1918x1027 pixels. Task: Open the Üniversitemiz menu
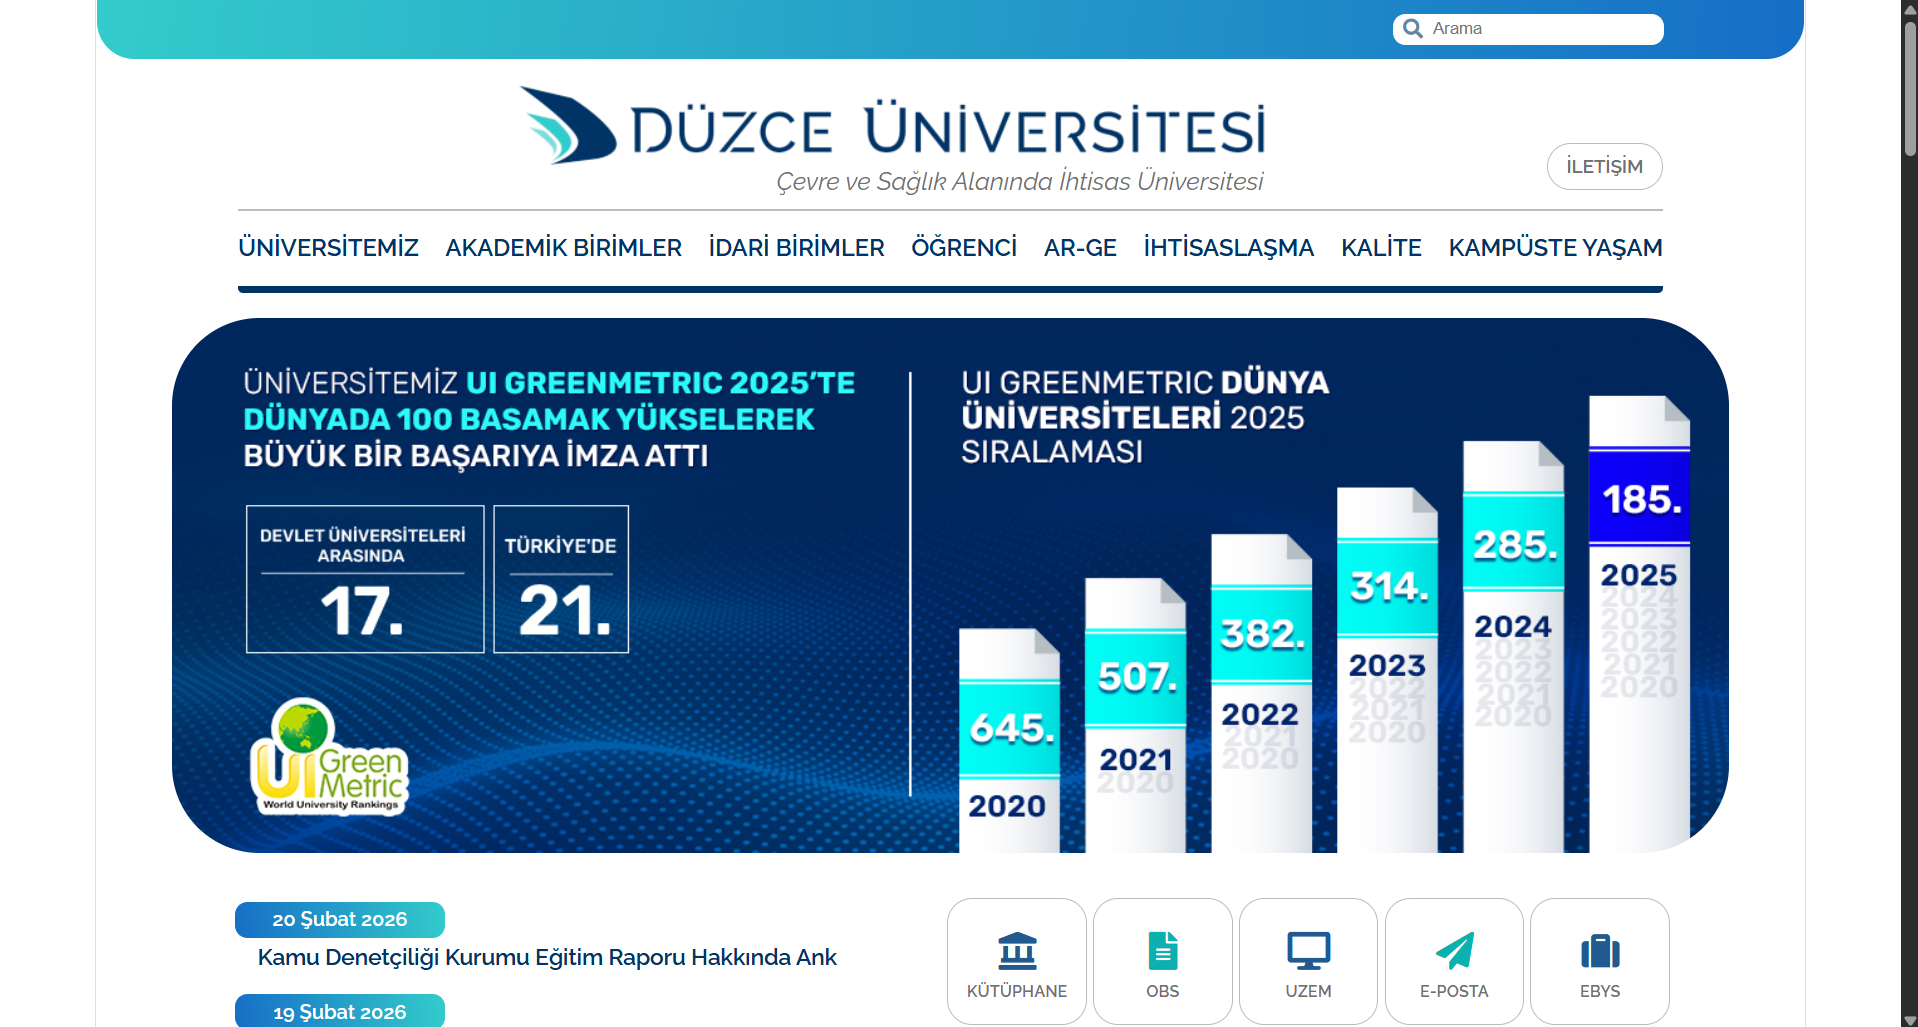(x=328, y=248)
